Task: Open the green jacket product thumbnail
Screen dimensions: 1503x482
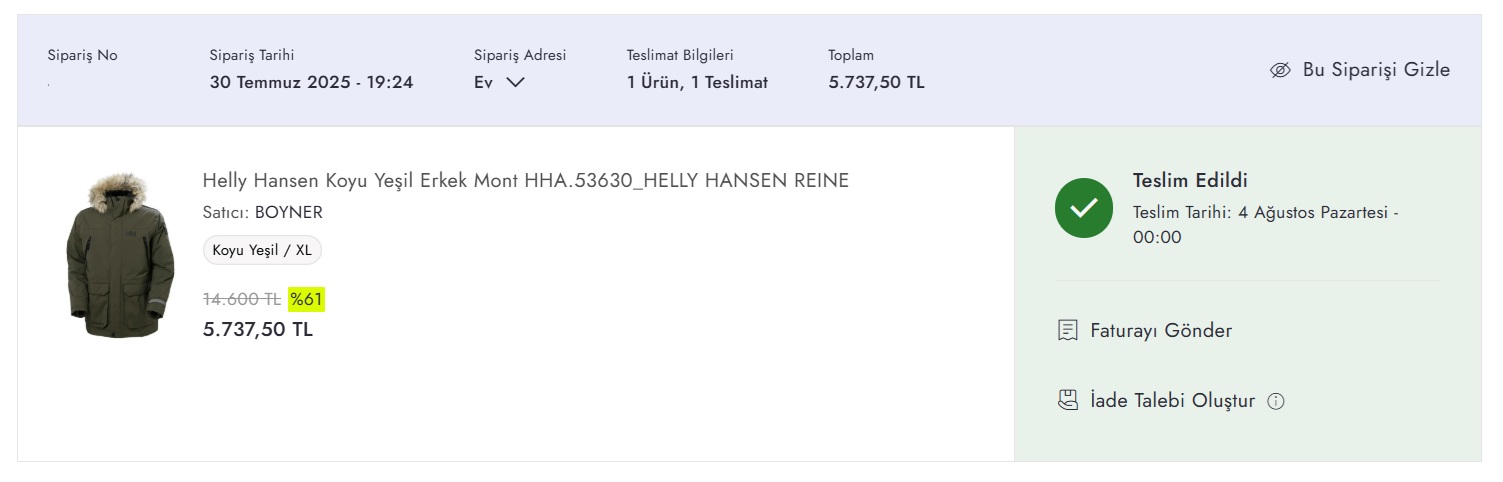Action: tap(120, 255)
